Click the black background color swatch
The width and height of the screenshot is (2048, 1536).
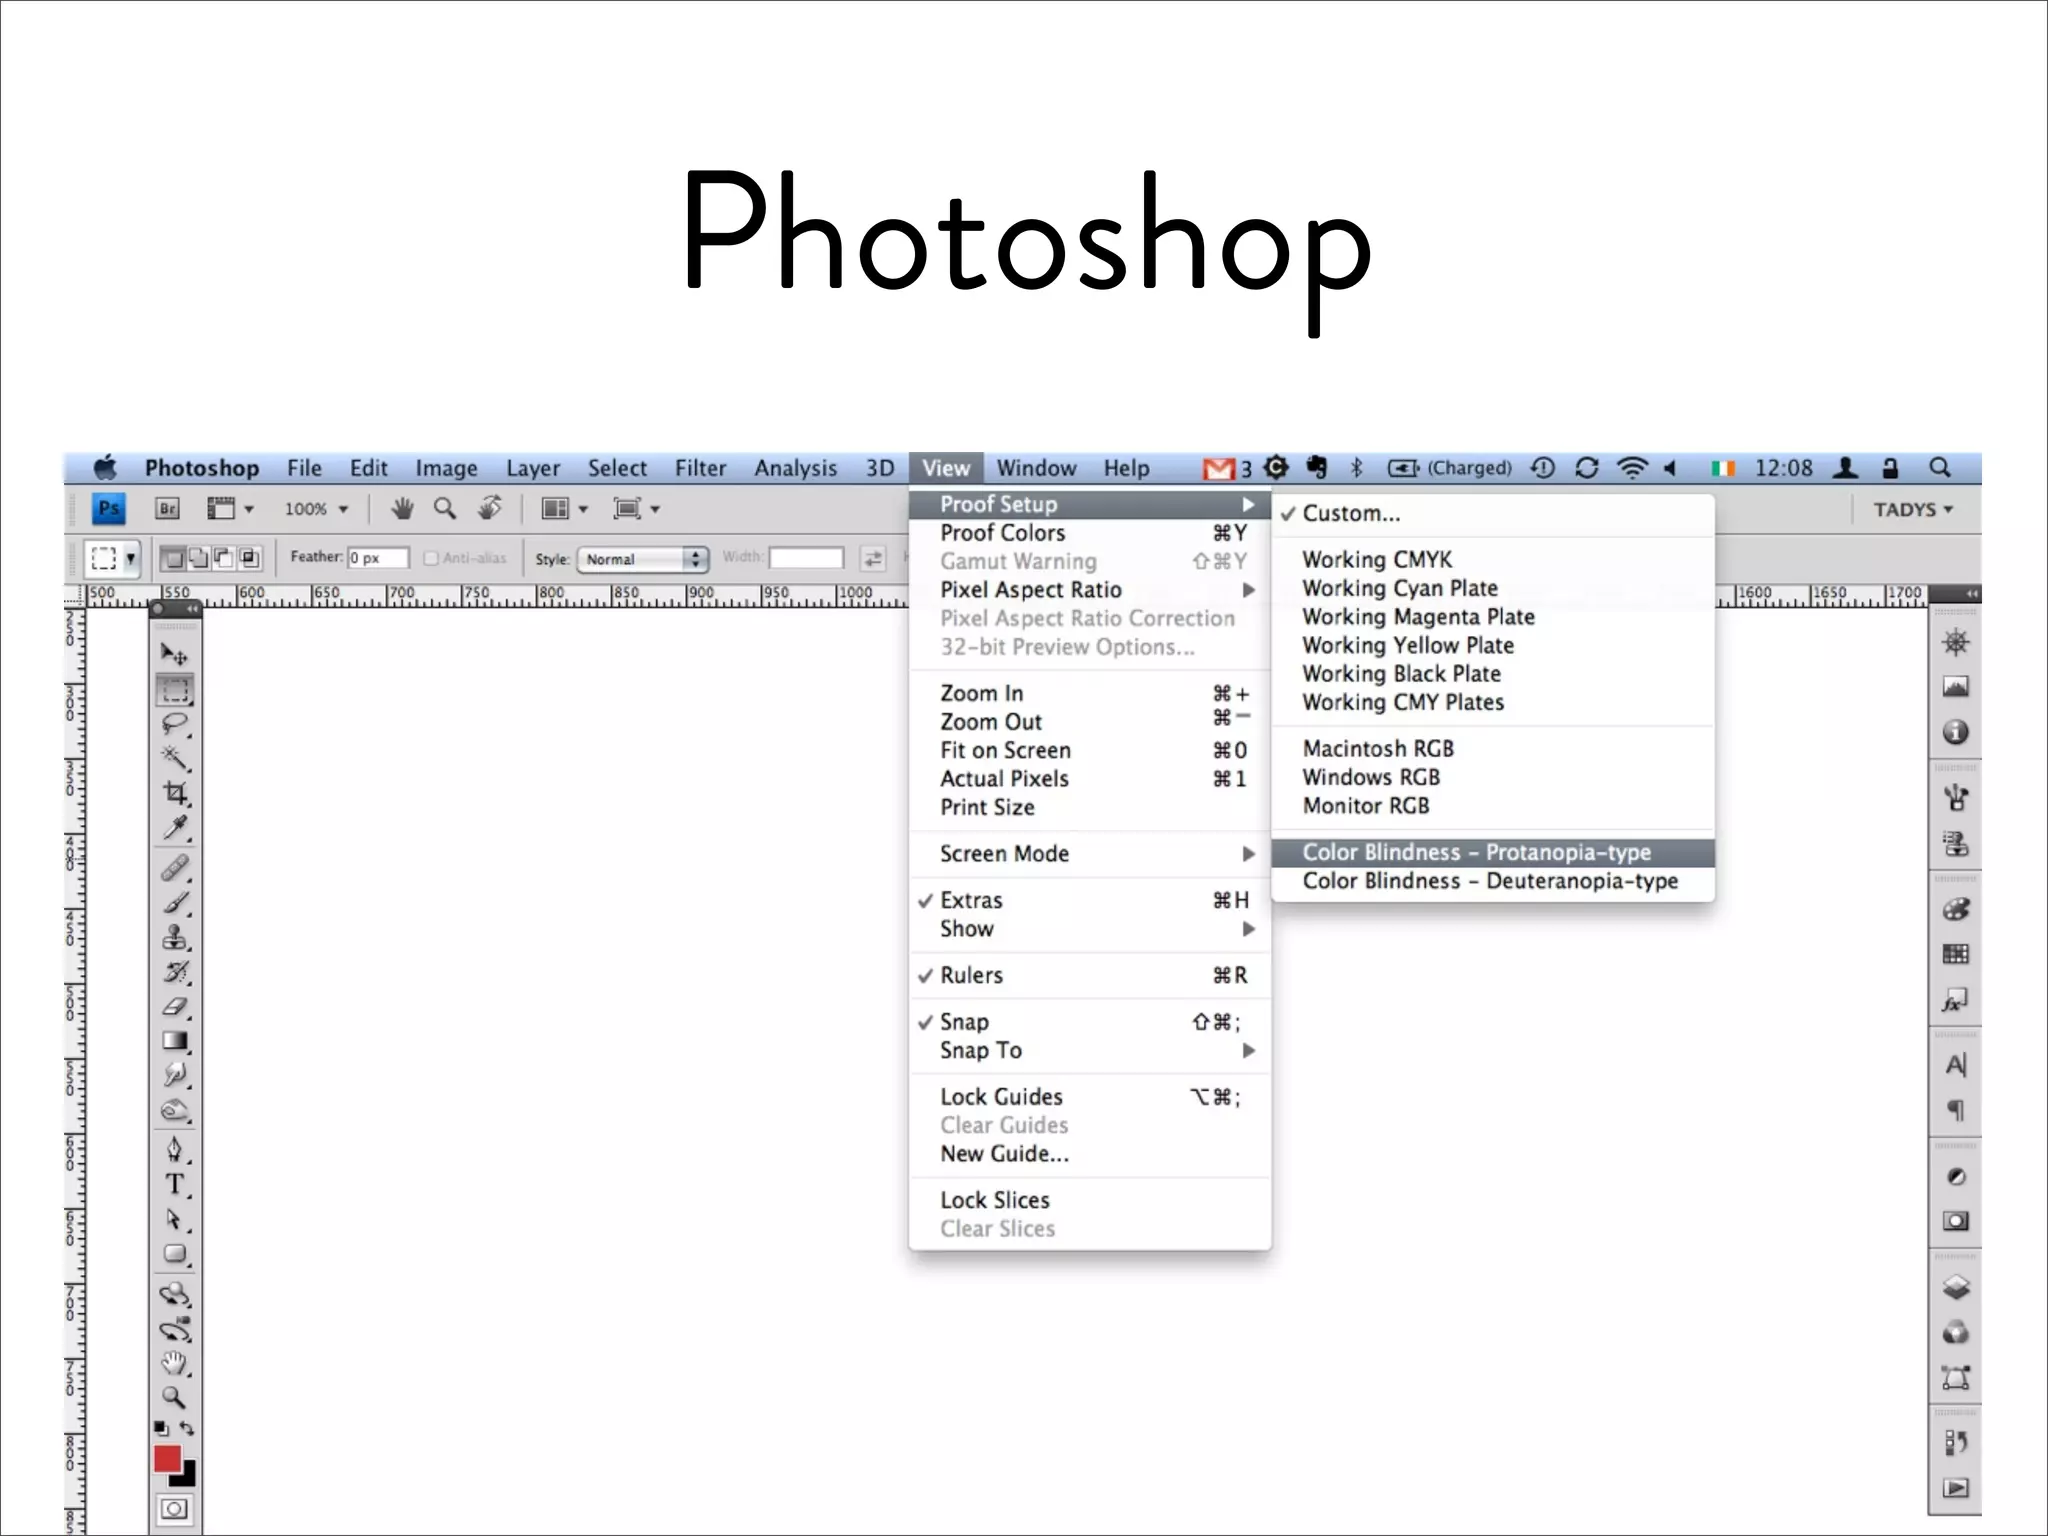pos(188,1476)
